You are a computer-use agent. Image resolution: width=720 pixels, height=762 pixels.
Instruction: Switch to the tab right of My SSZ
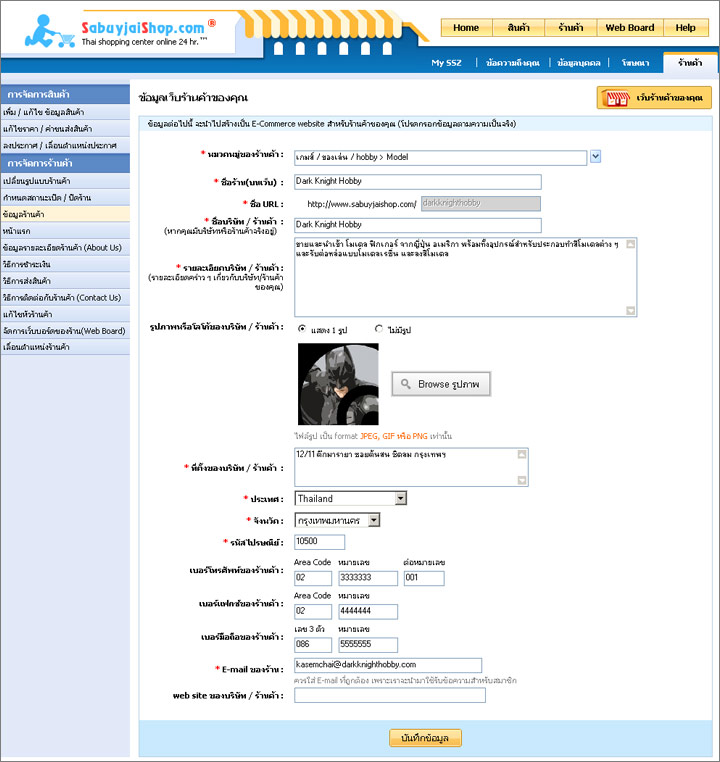[x=513, y=63]
